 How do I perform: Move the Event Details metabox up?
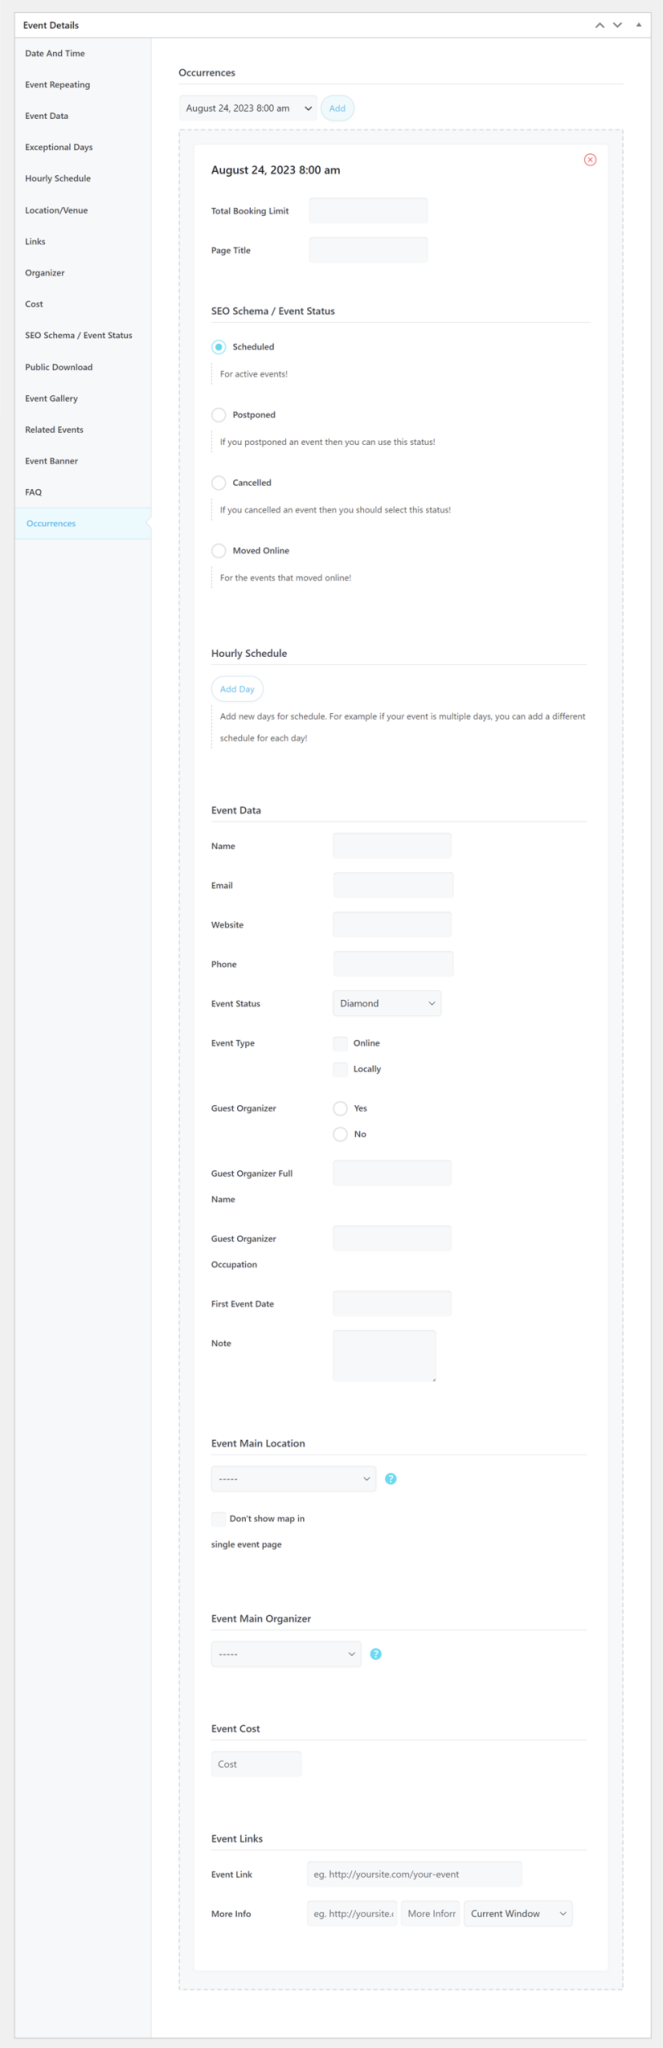[600, 24]
